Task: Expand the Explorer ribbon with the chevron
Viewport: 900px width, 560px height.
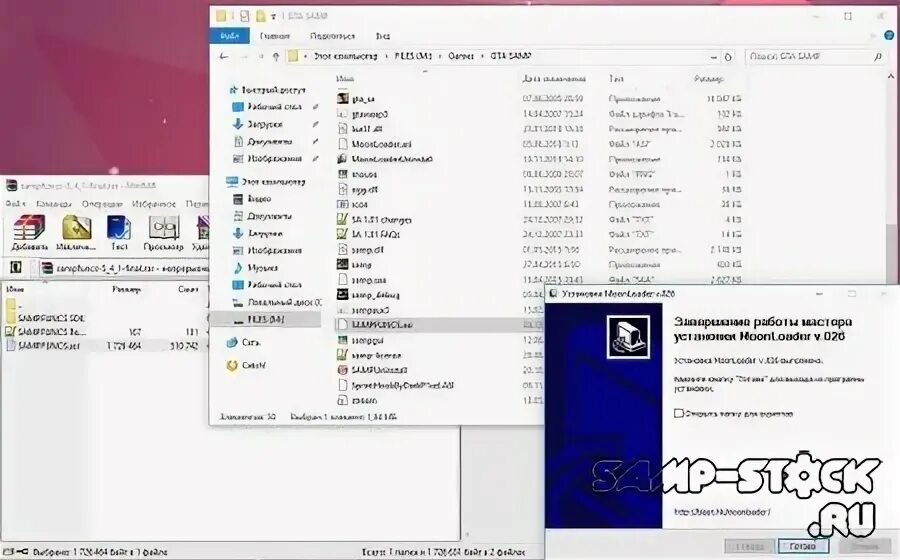Action: pyautogui.click(x=875, y=36)
